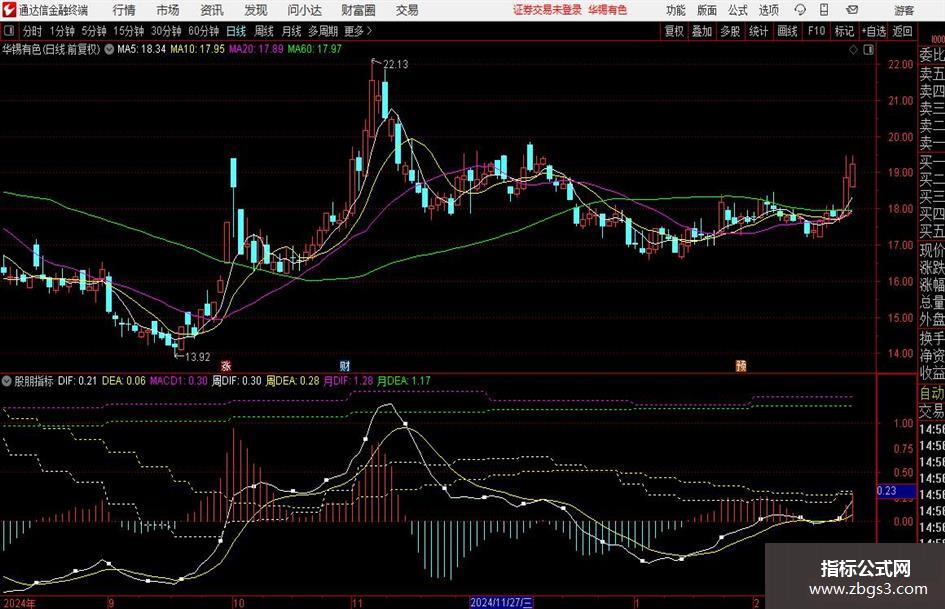This screenshot has width=945, height=609.
Task: Click the 2024年 time axis label
Action: click(x=19, y=603)
